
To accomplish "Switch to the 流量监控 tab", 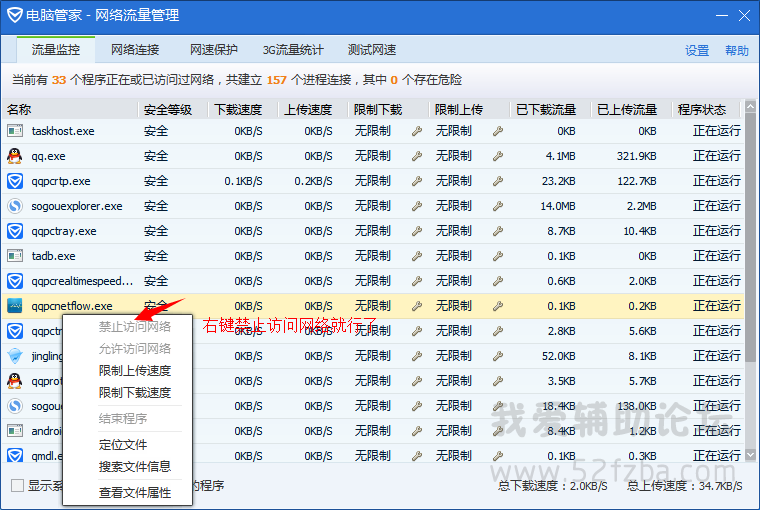I will pyautogui.click(x=56, y=50).
